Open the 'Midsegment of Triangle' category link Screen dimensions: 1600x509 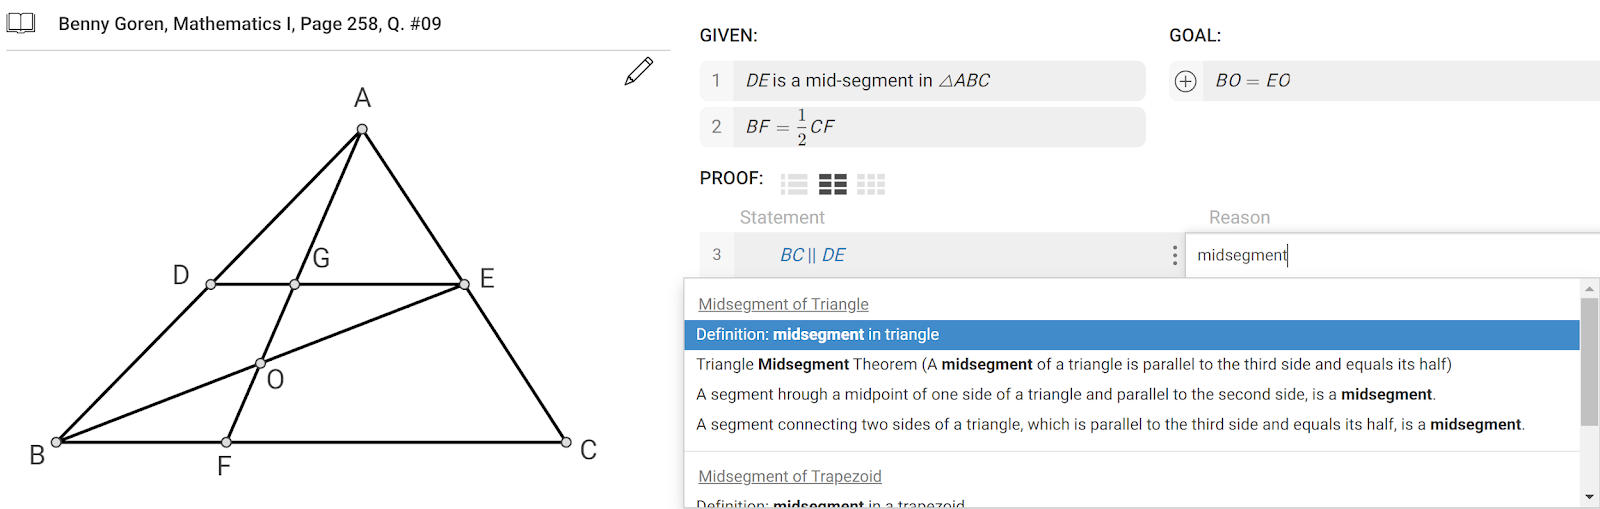pos(783,304)
